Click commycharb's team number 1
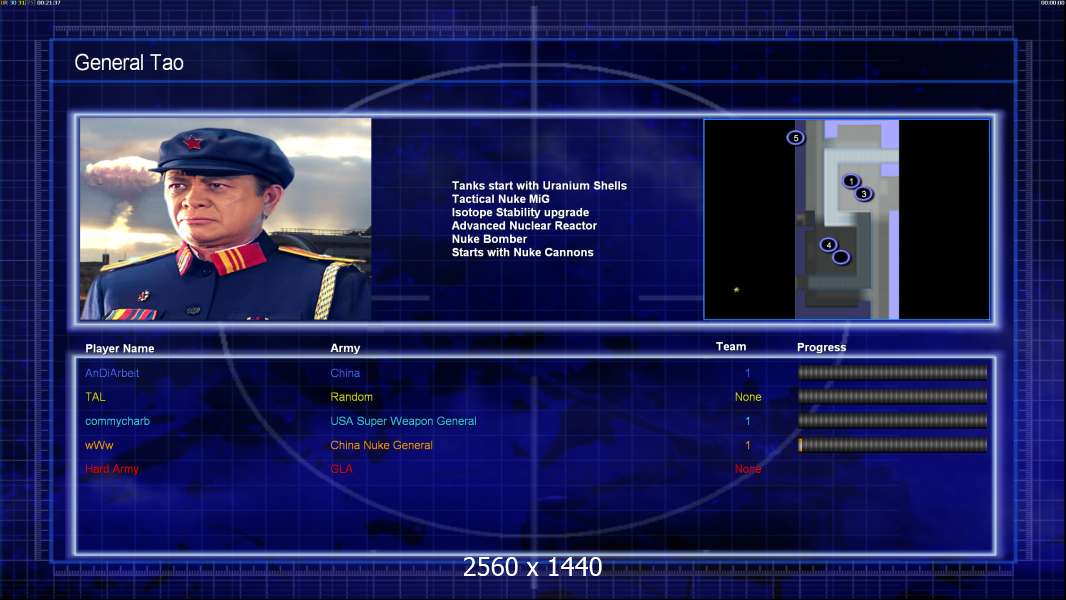The height and width of the screenshot is (600, 1066). click(747, 421)
